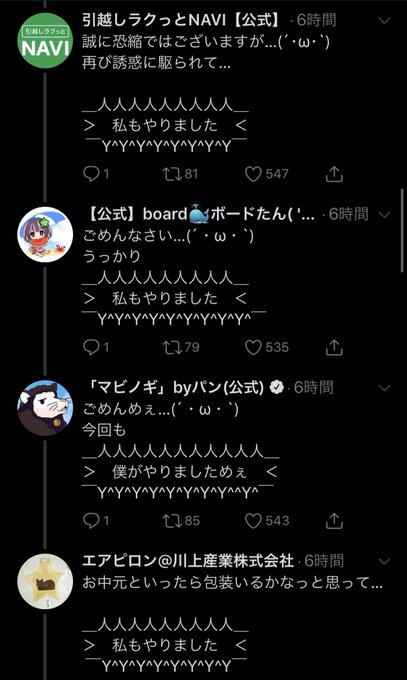Image resolution: width=407 pixels, height=680 pixels.
Task: Open 引越しラクっとNAVI green profile avatar
Action: tap(45, 41)
